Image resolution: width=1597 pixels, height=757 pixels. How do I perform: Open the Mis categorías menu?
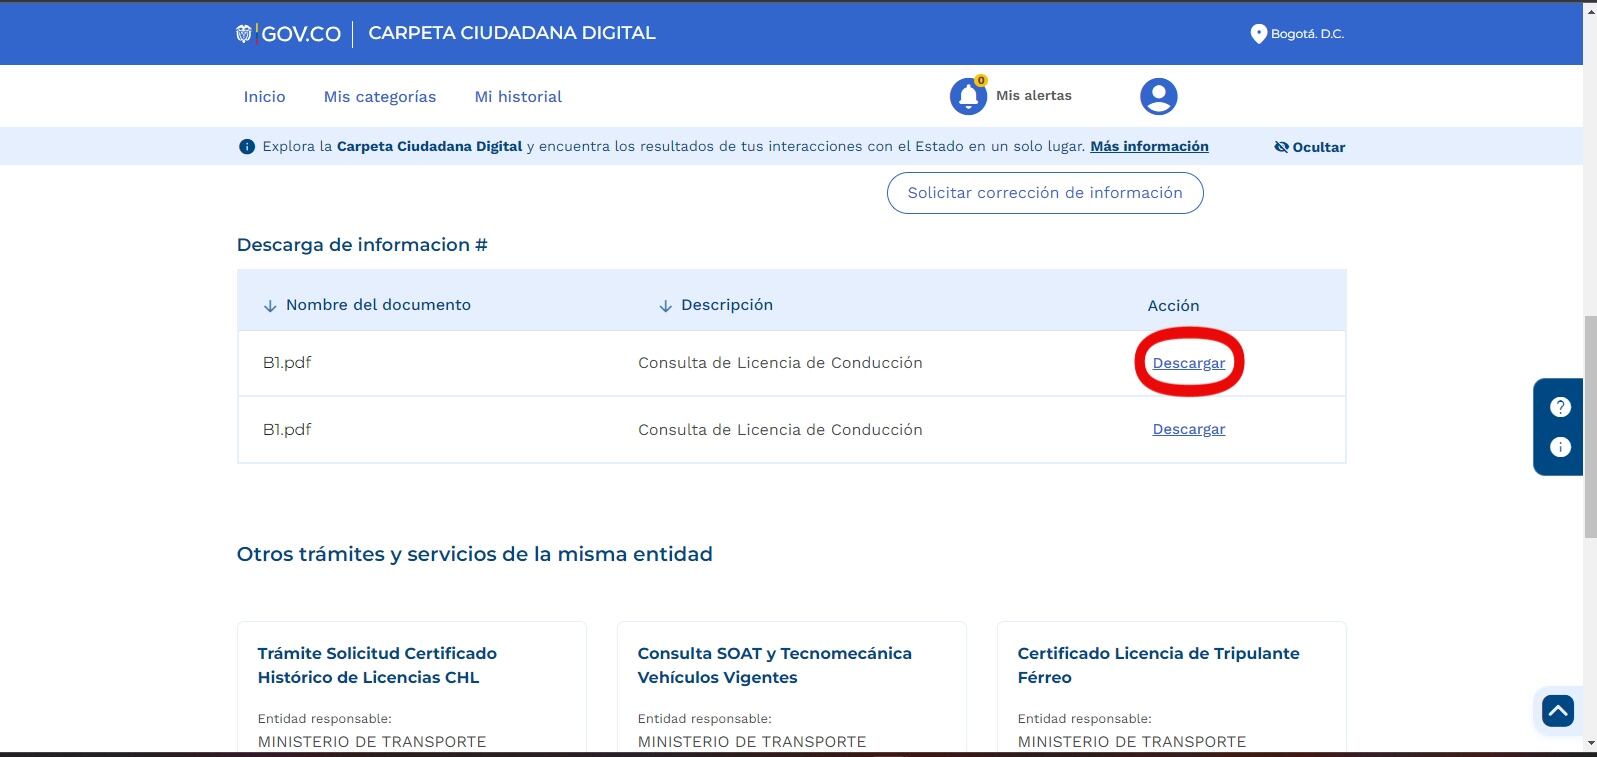pos(380,97)
